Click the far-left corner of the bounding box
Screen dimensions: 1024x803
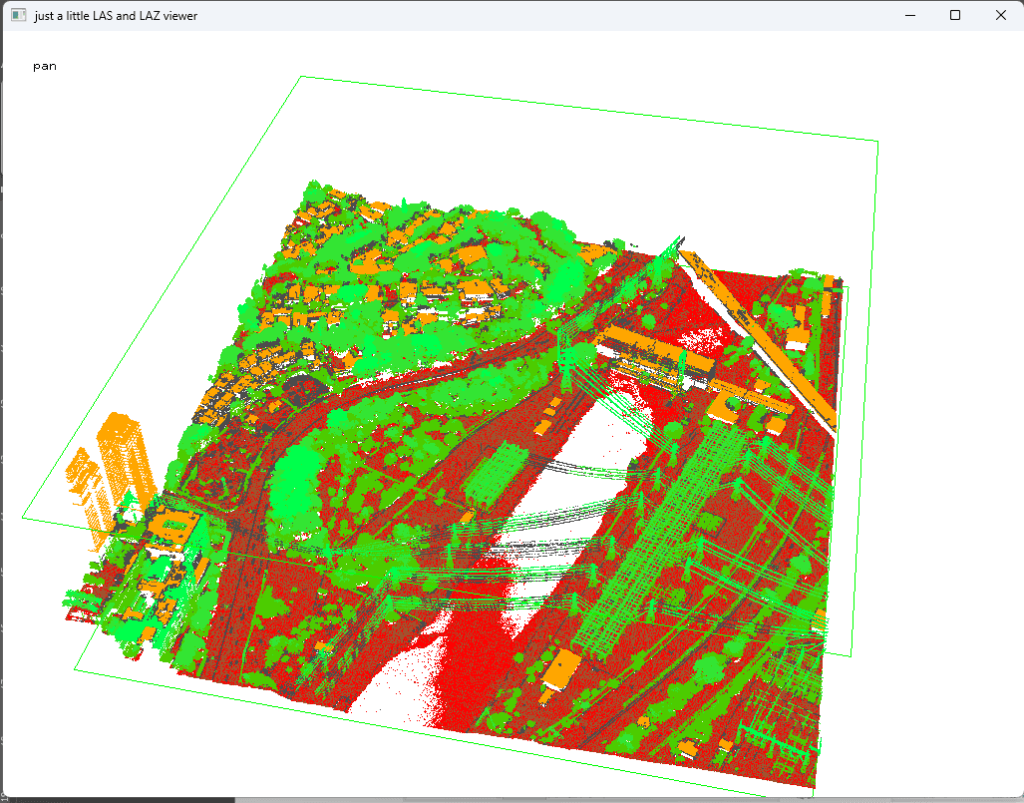[x=23, y=516]
